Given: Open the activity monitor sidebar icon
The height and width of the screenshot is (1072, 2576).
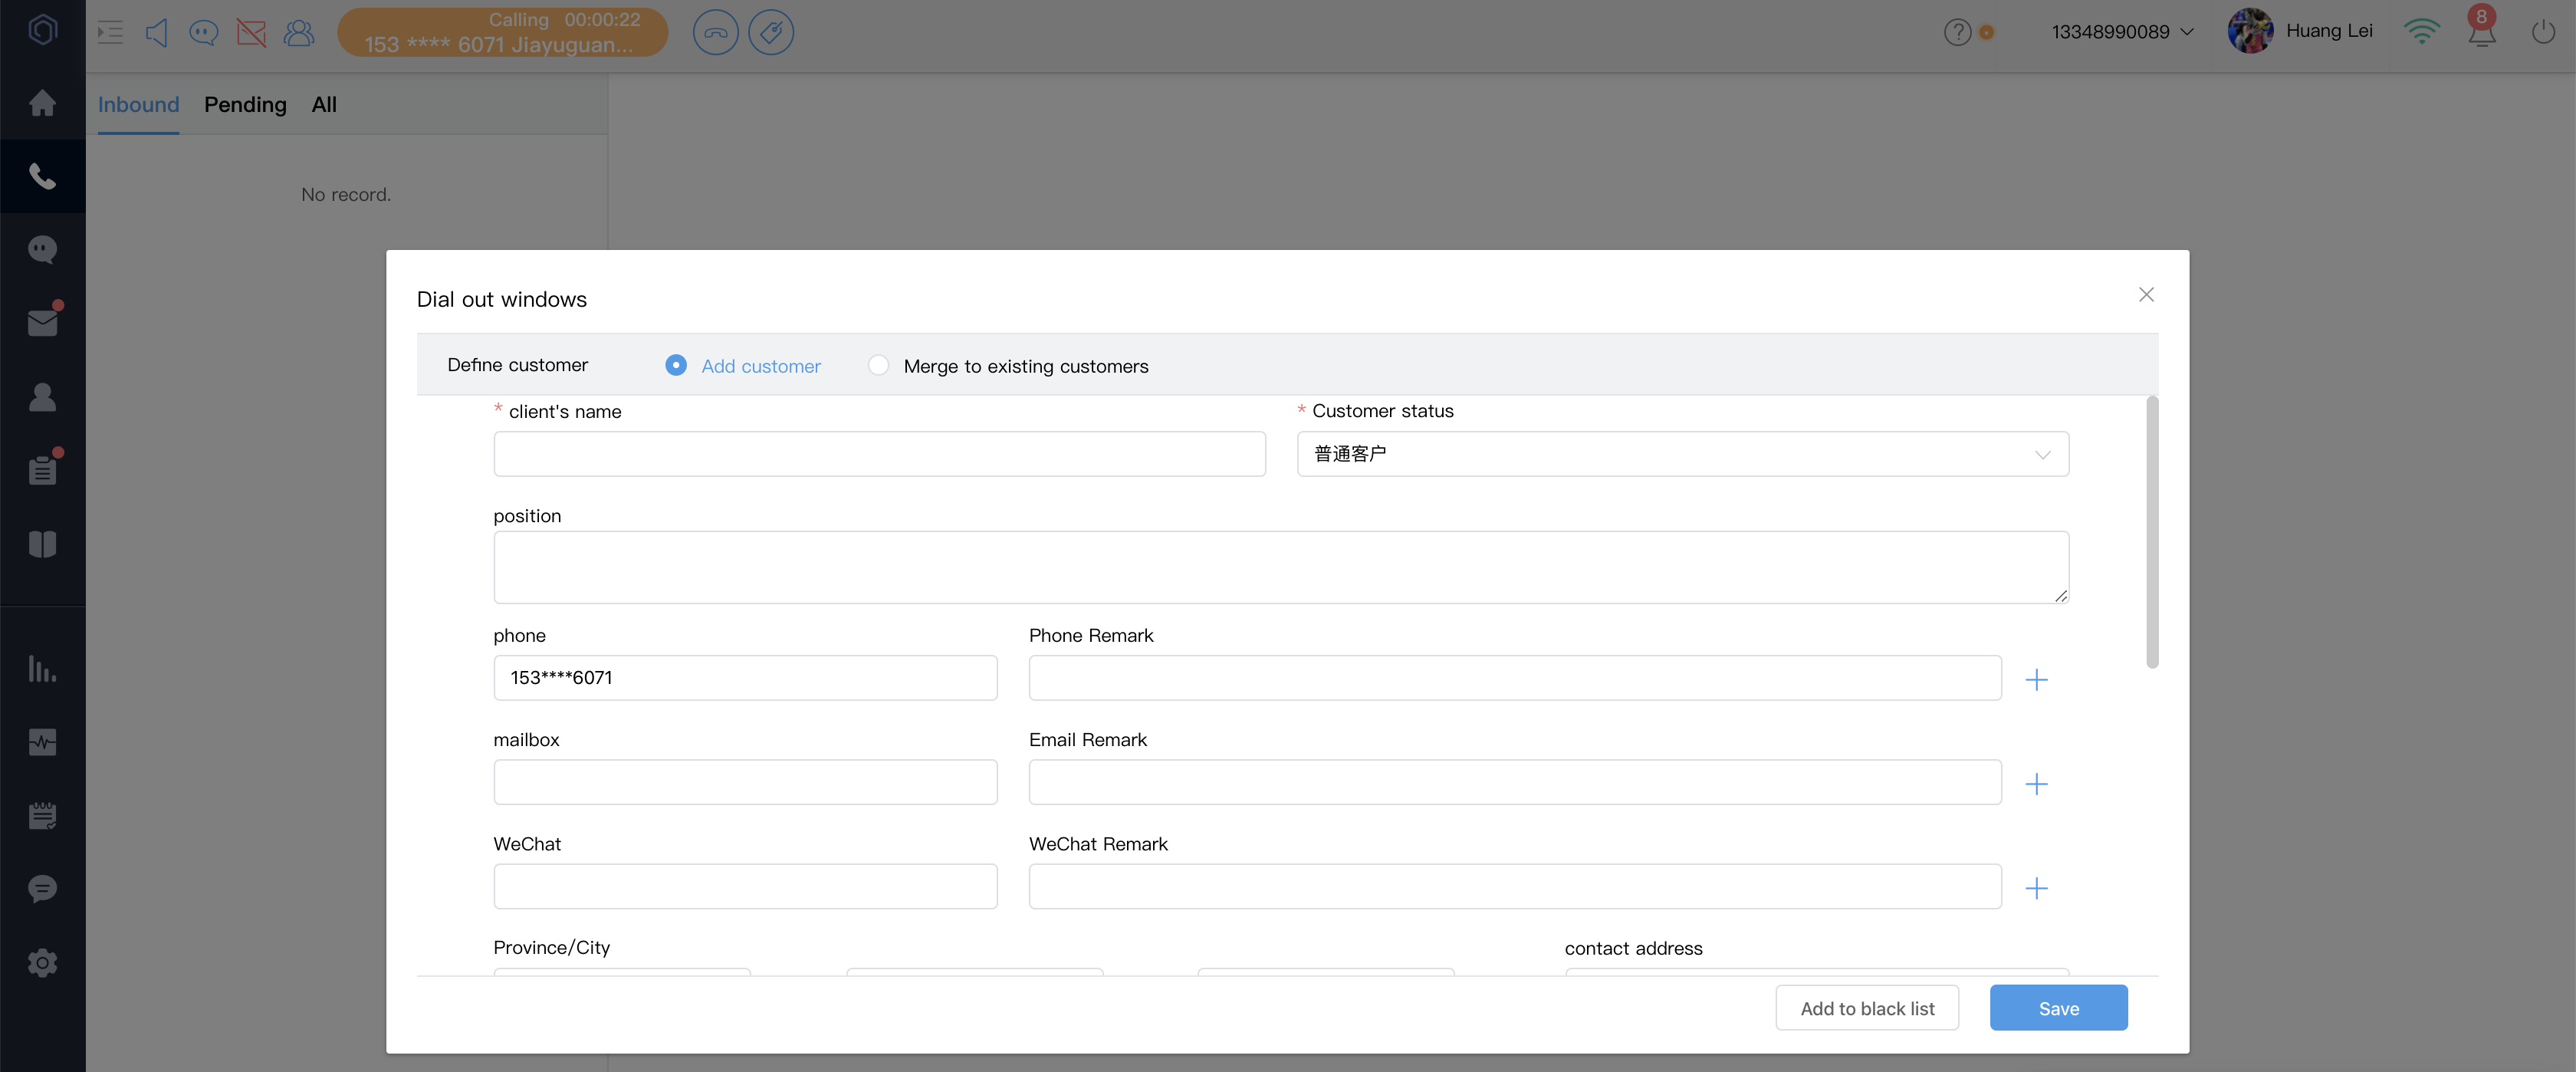Looking at the screenshot, I should (x=42, y=742).
